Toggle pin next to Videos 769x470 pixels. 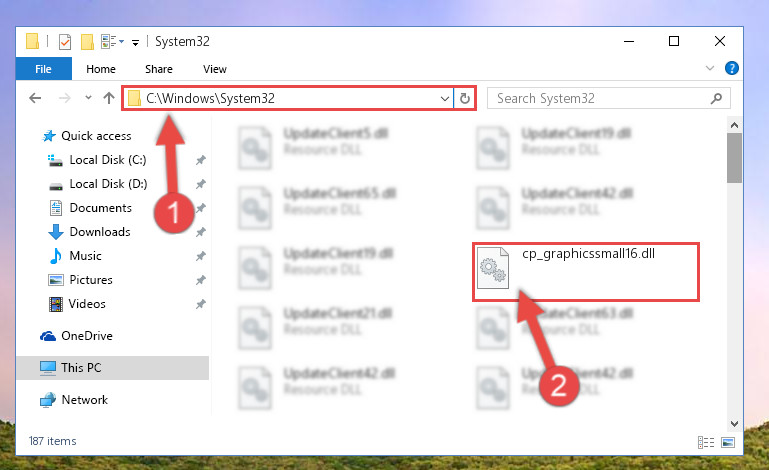pos(201,304)
